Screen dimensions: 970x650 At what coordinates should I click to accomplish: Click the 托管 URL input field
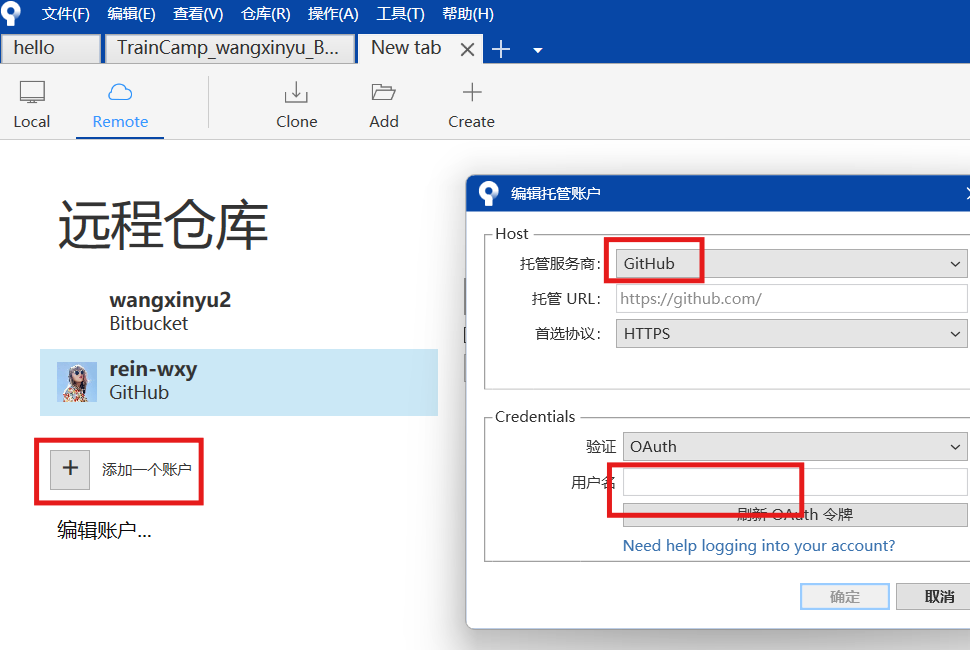[792, 299]
